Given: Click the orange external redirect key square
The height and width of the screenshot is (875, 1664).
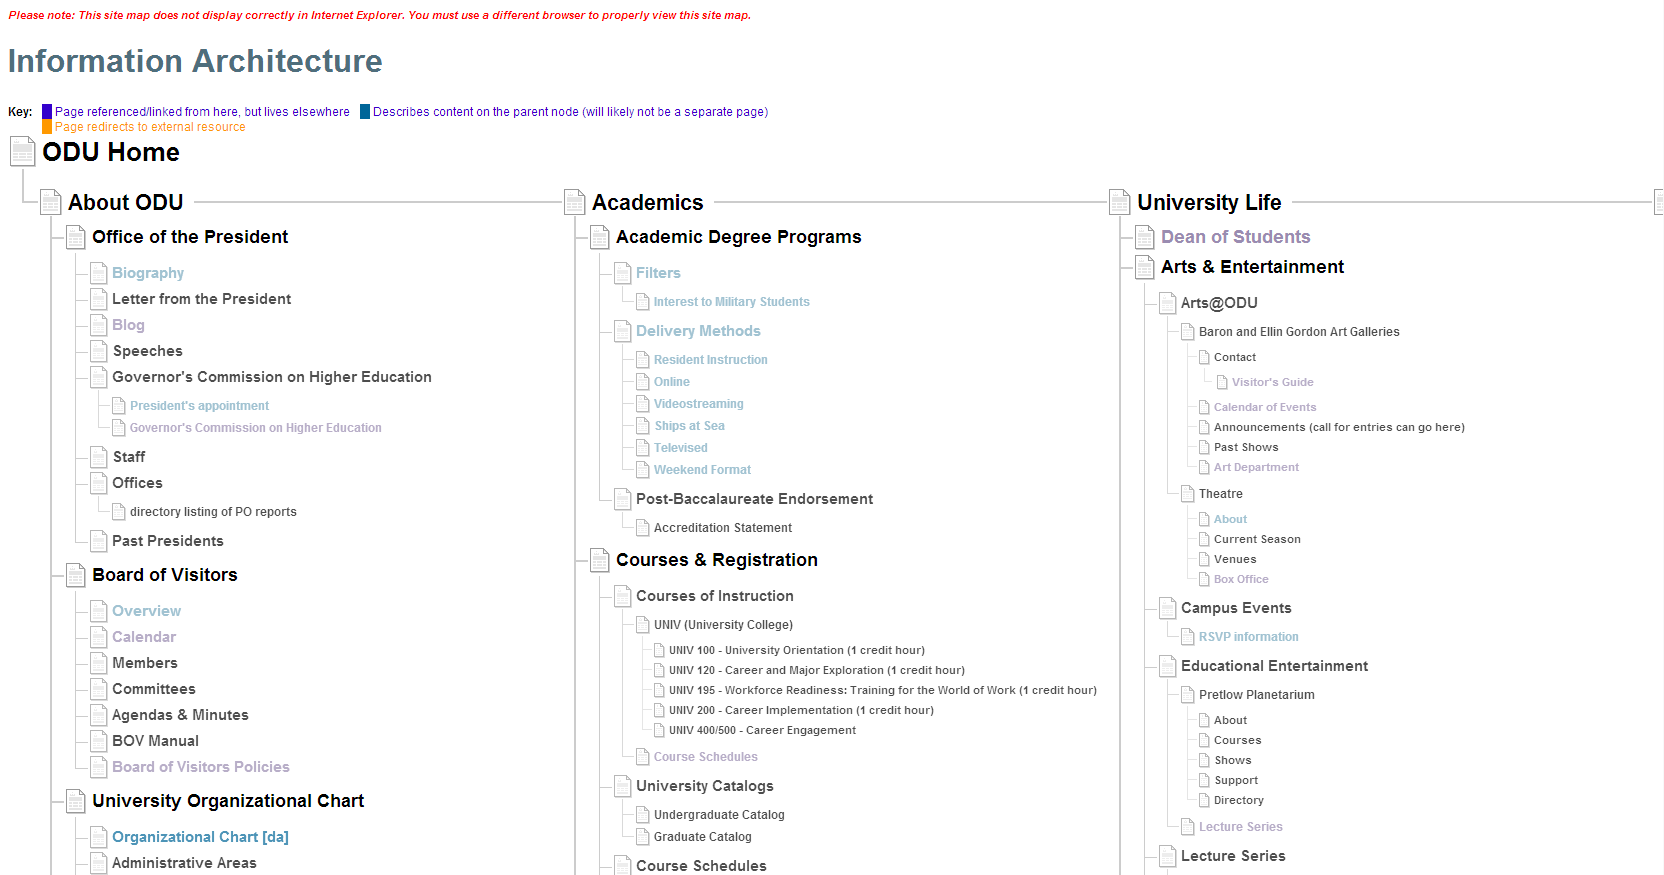Looking at the screenshot, I should tap(47, 127).
